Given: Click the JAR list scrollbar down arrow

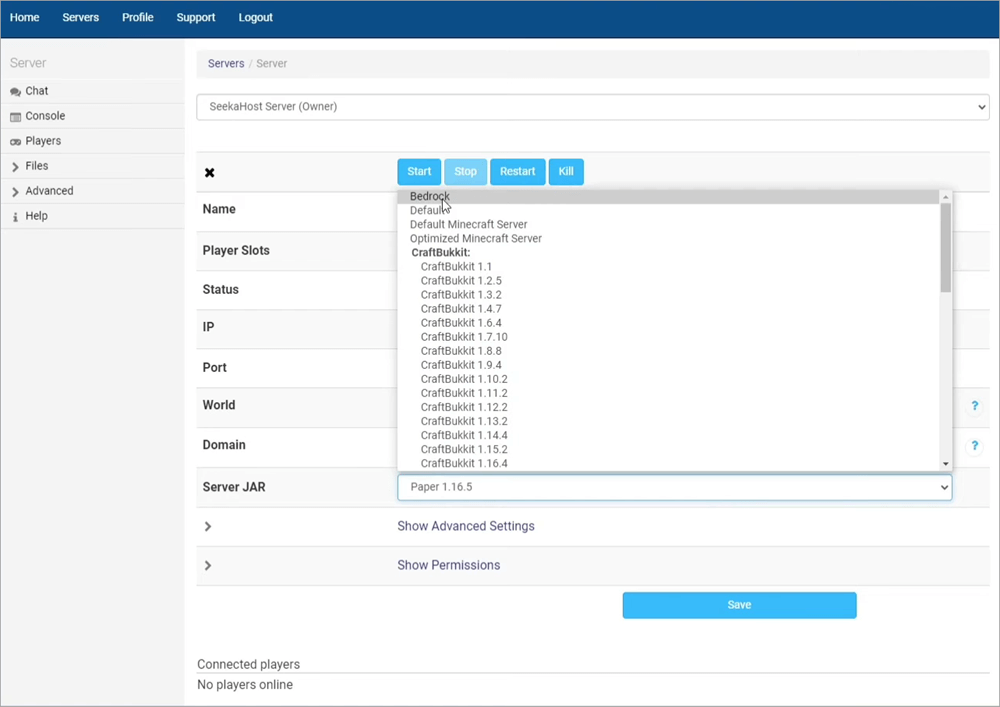Looking at the screenshot, I should click(x=946, y=464).
